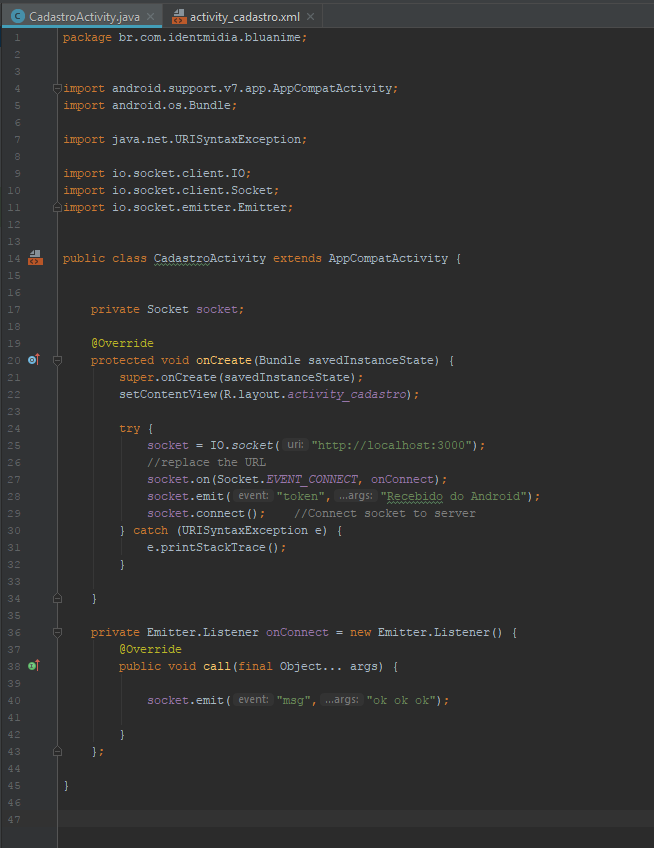Click the activity_cadastro layout reference
Screen dimensions: 654x848
click(347, 394)
